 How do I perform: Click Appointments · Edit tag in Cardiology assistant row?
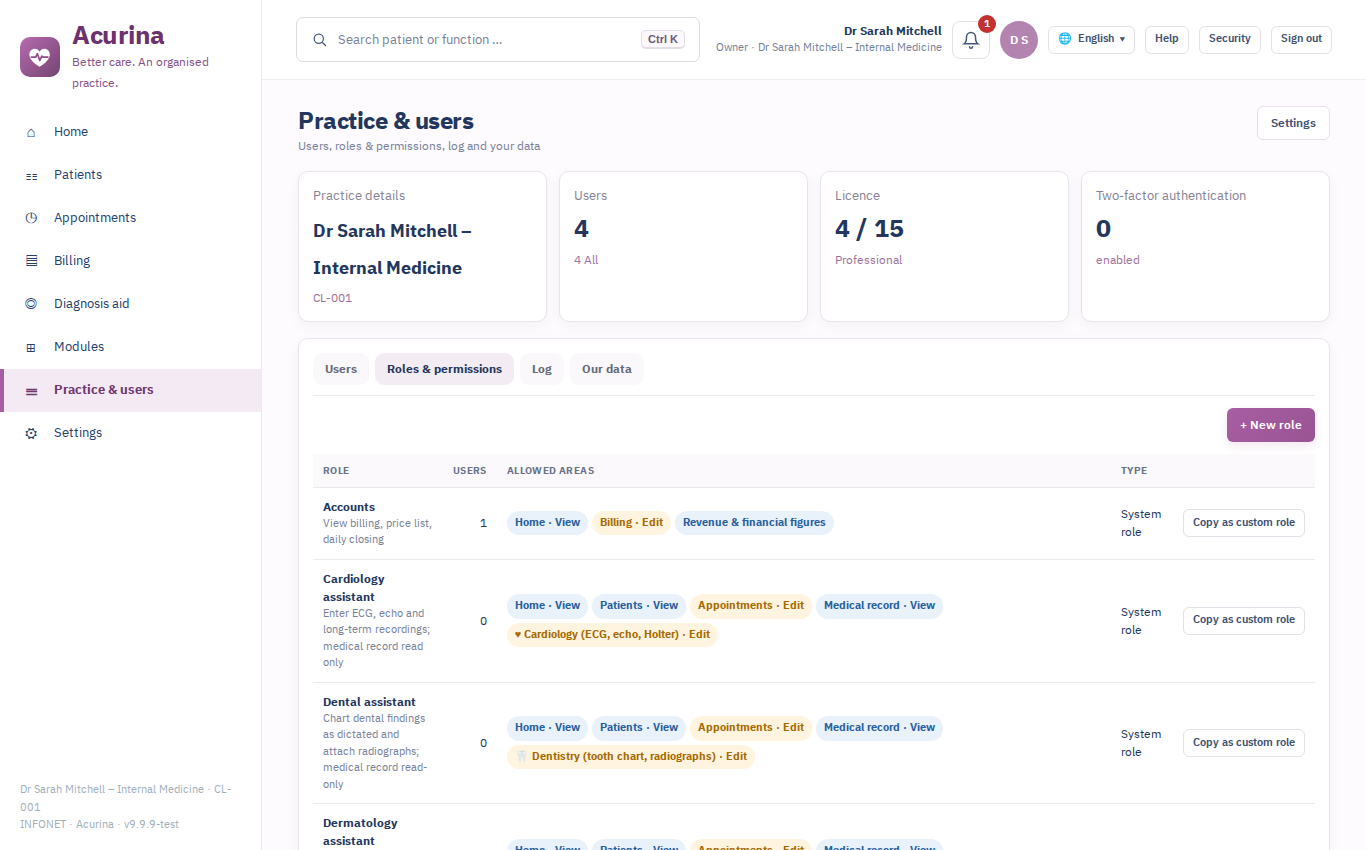pyautogui.click(x=751, y=606)
